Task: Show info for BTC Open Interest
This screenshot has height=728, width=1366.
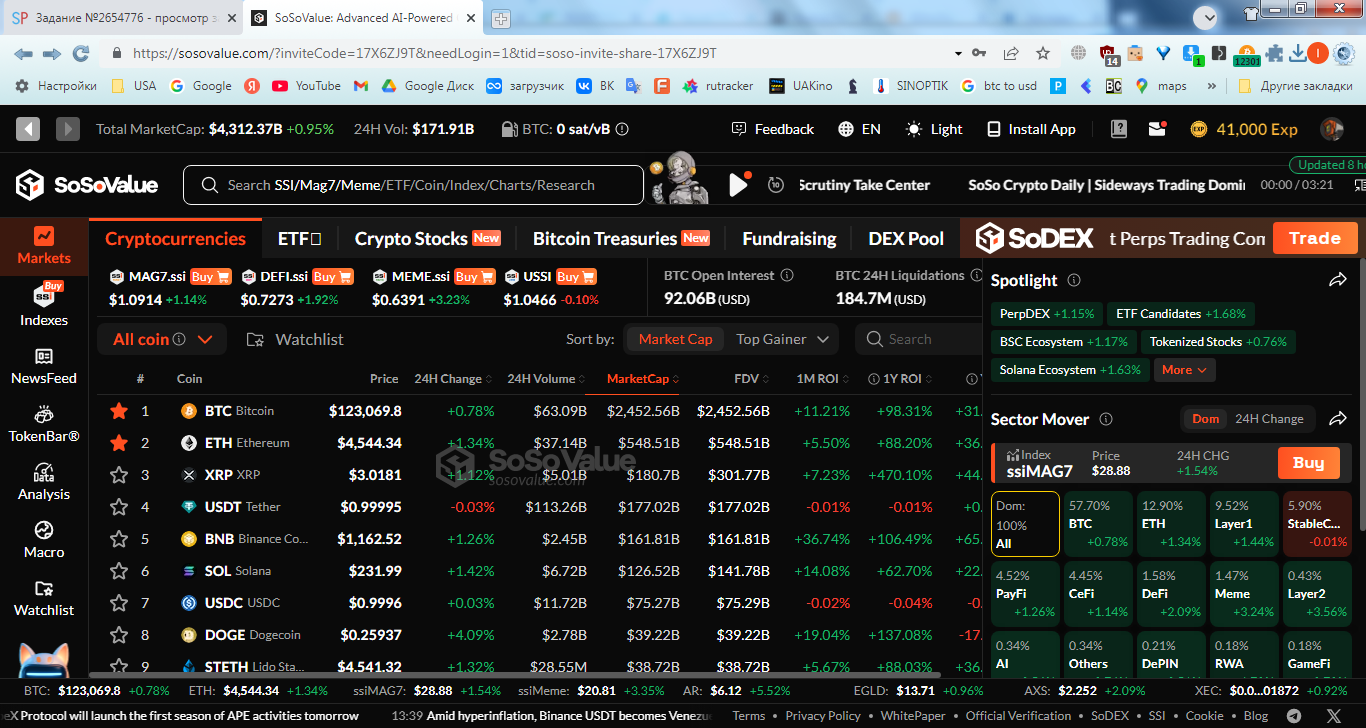Action: coord(787,275)
